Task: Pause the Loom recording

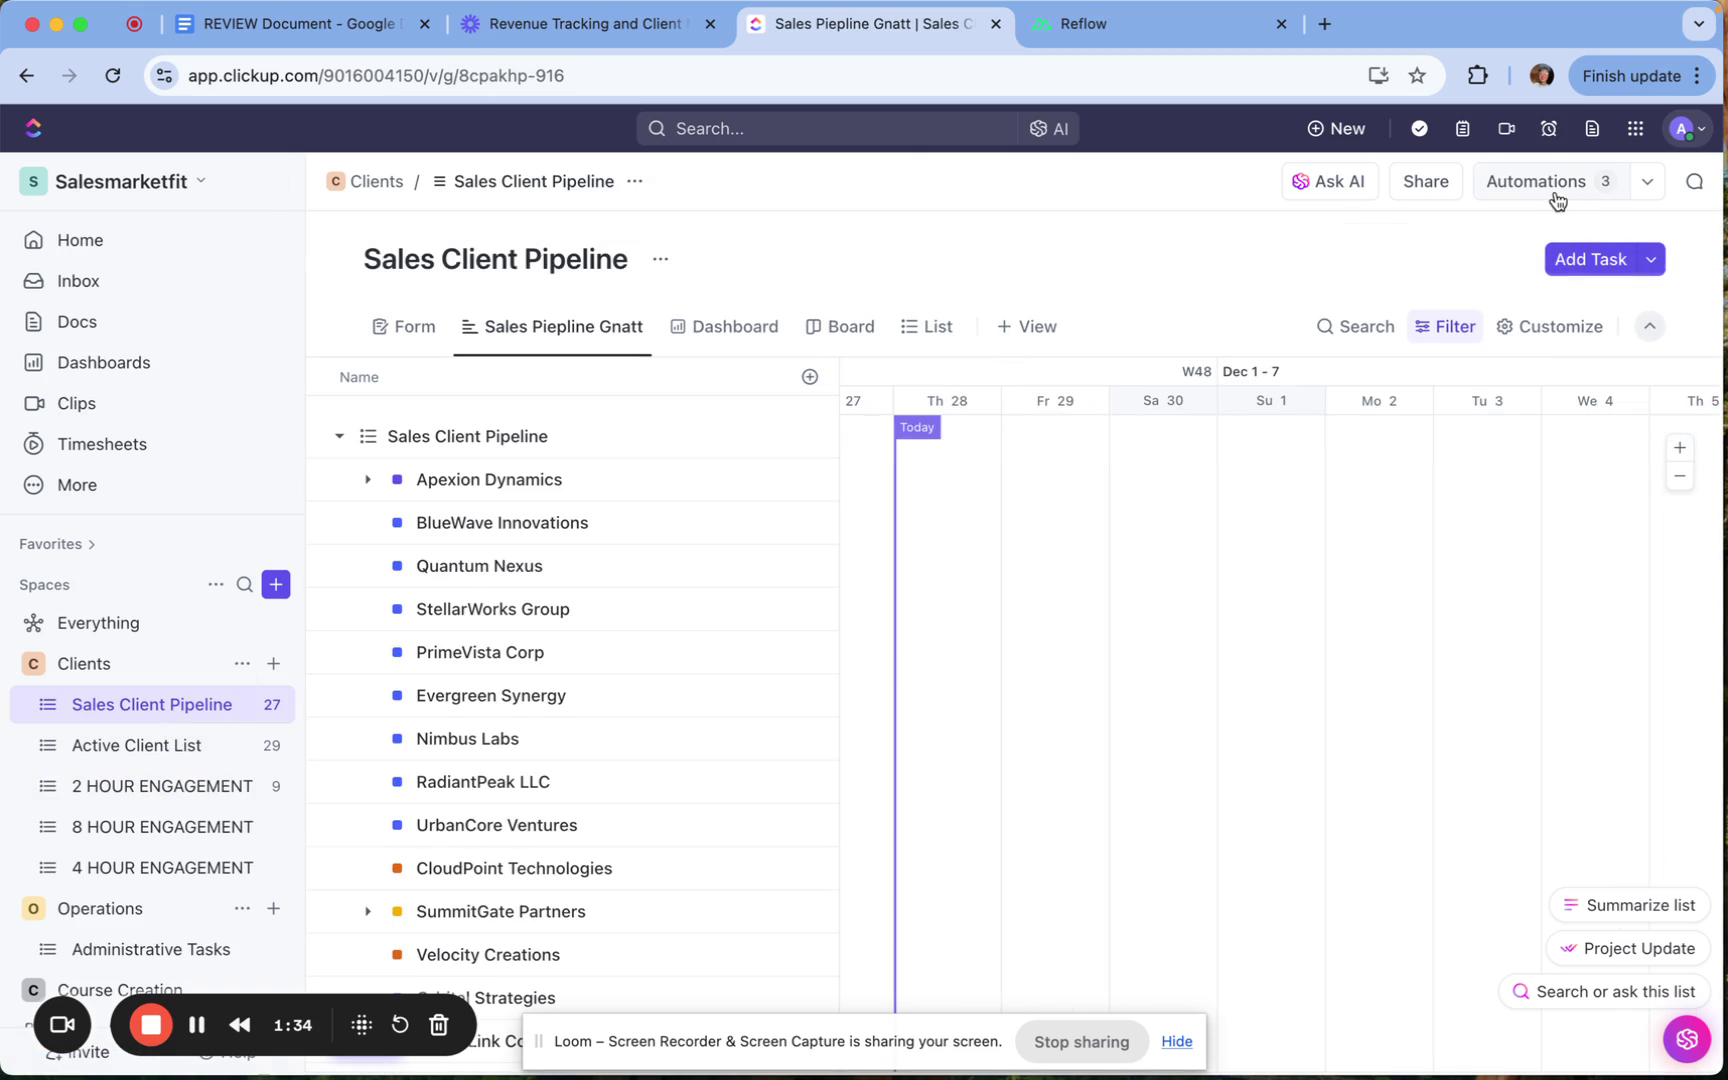Action: pyautogui.click(x=197, y=1025)
